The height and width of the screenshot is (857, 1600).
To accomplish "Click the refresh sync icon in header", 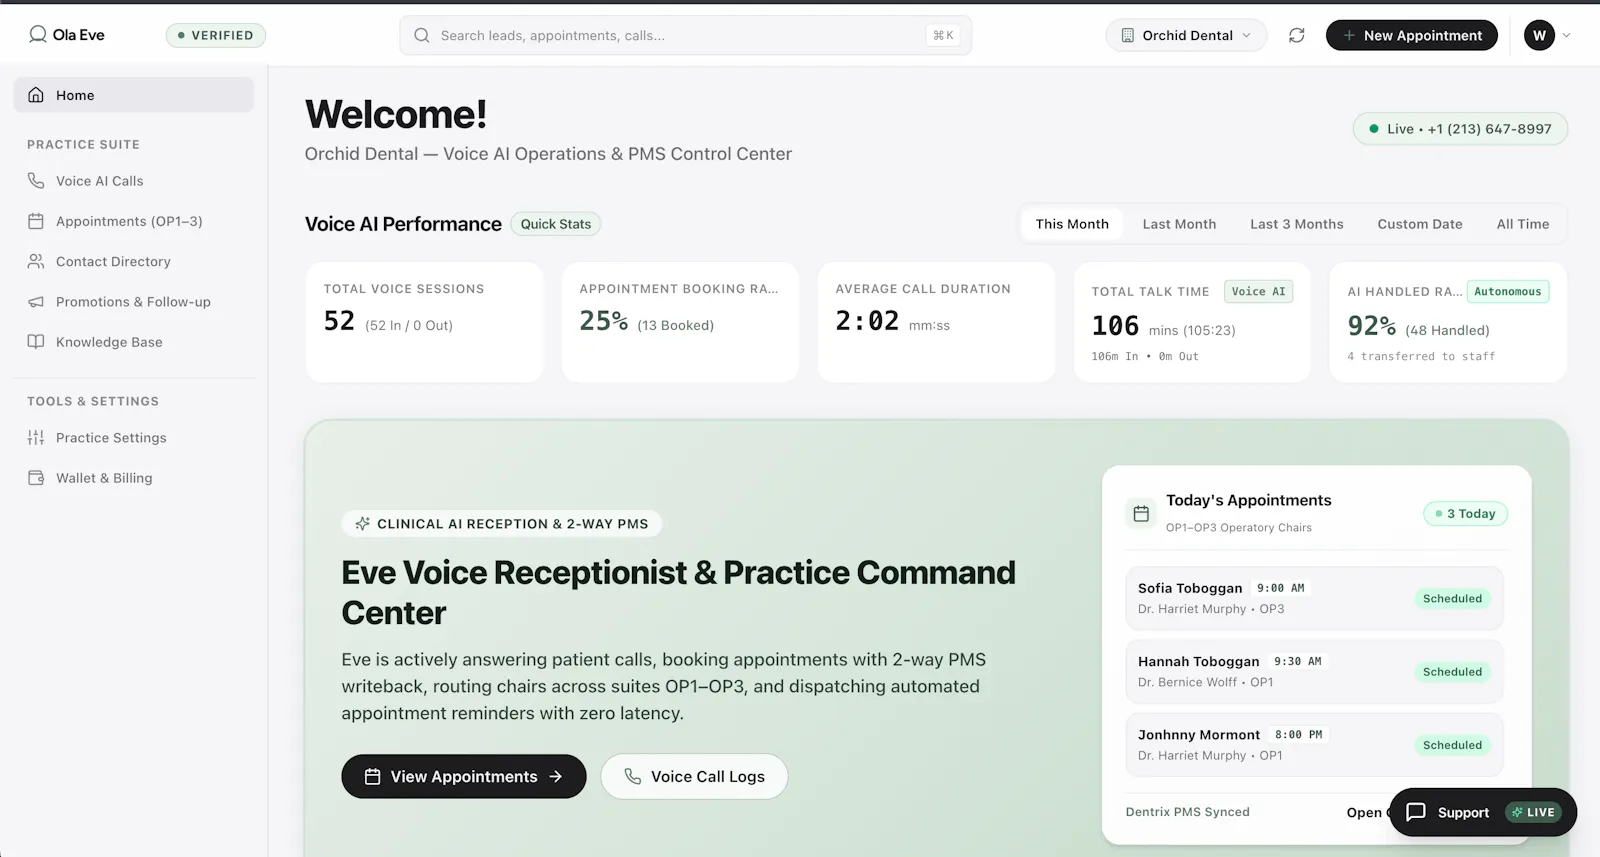I will coord(1297,35).
